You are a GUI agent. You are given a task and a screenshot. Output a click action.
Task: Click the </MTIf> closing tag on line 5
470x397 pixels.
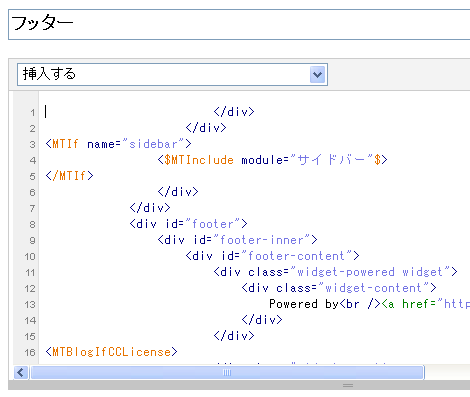coord(70,176)
